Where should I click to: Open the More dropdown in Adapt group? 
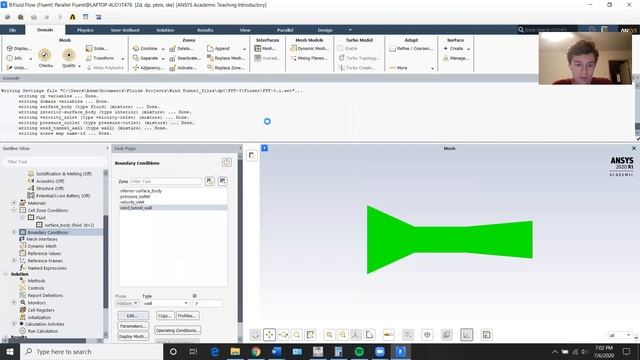pos(411,68)
